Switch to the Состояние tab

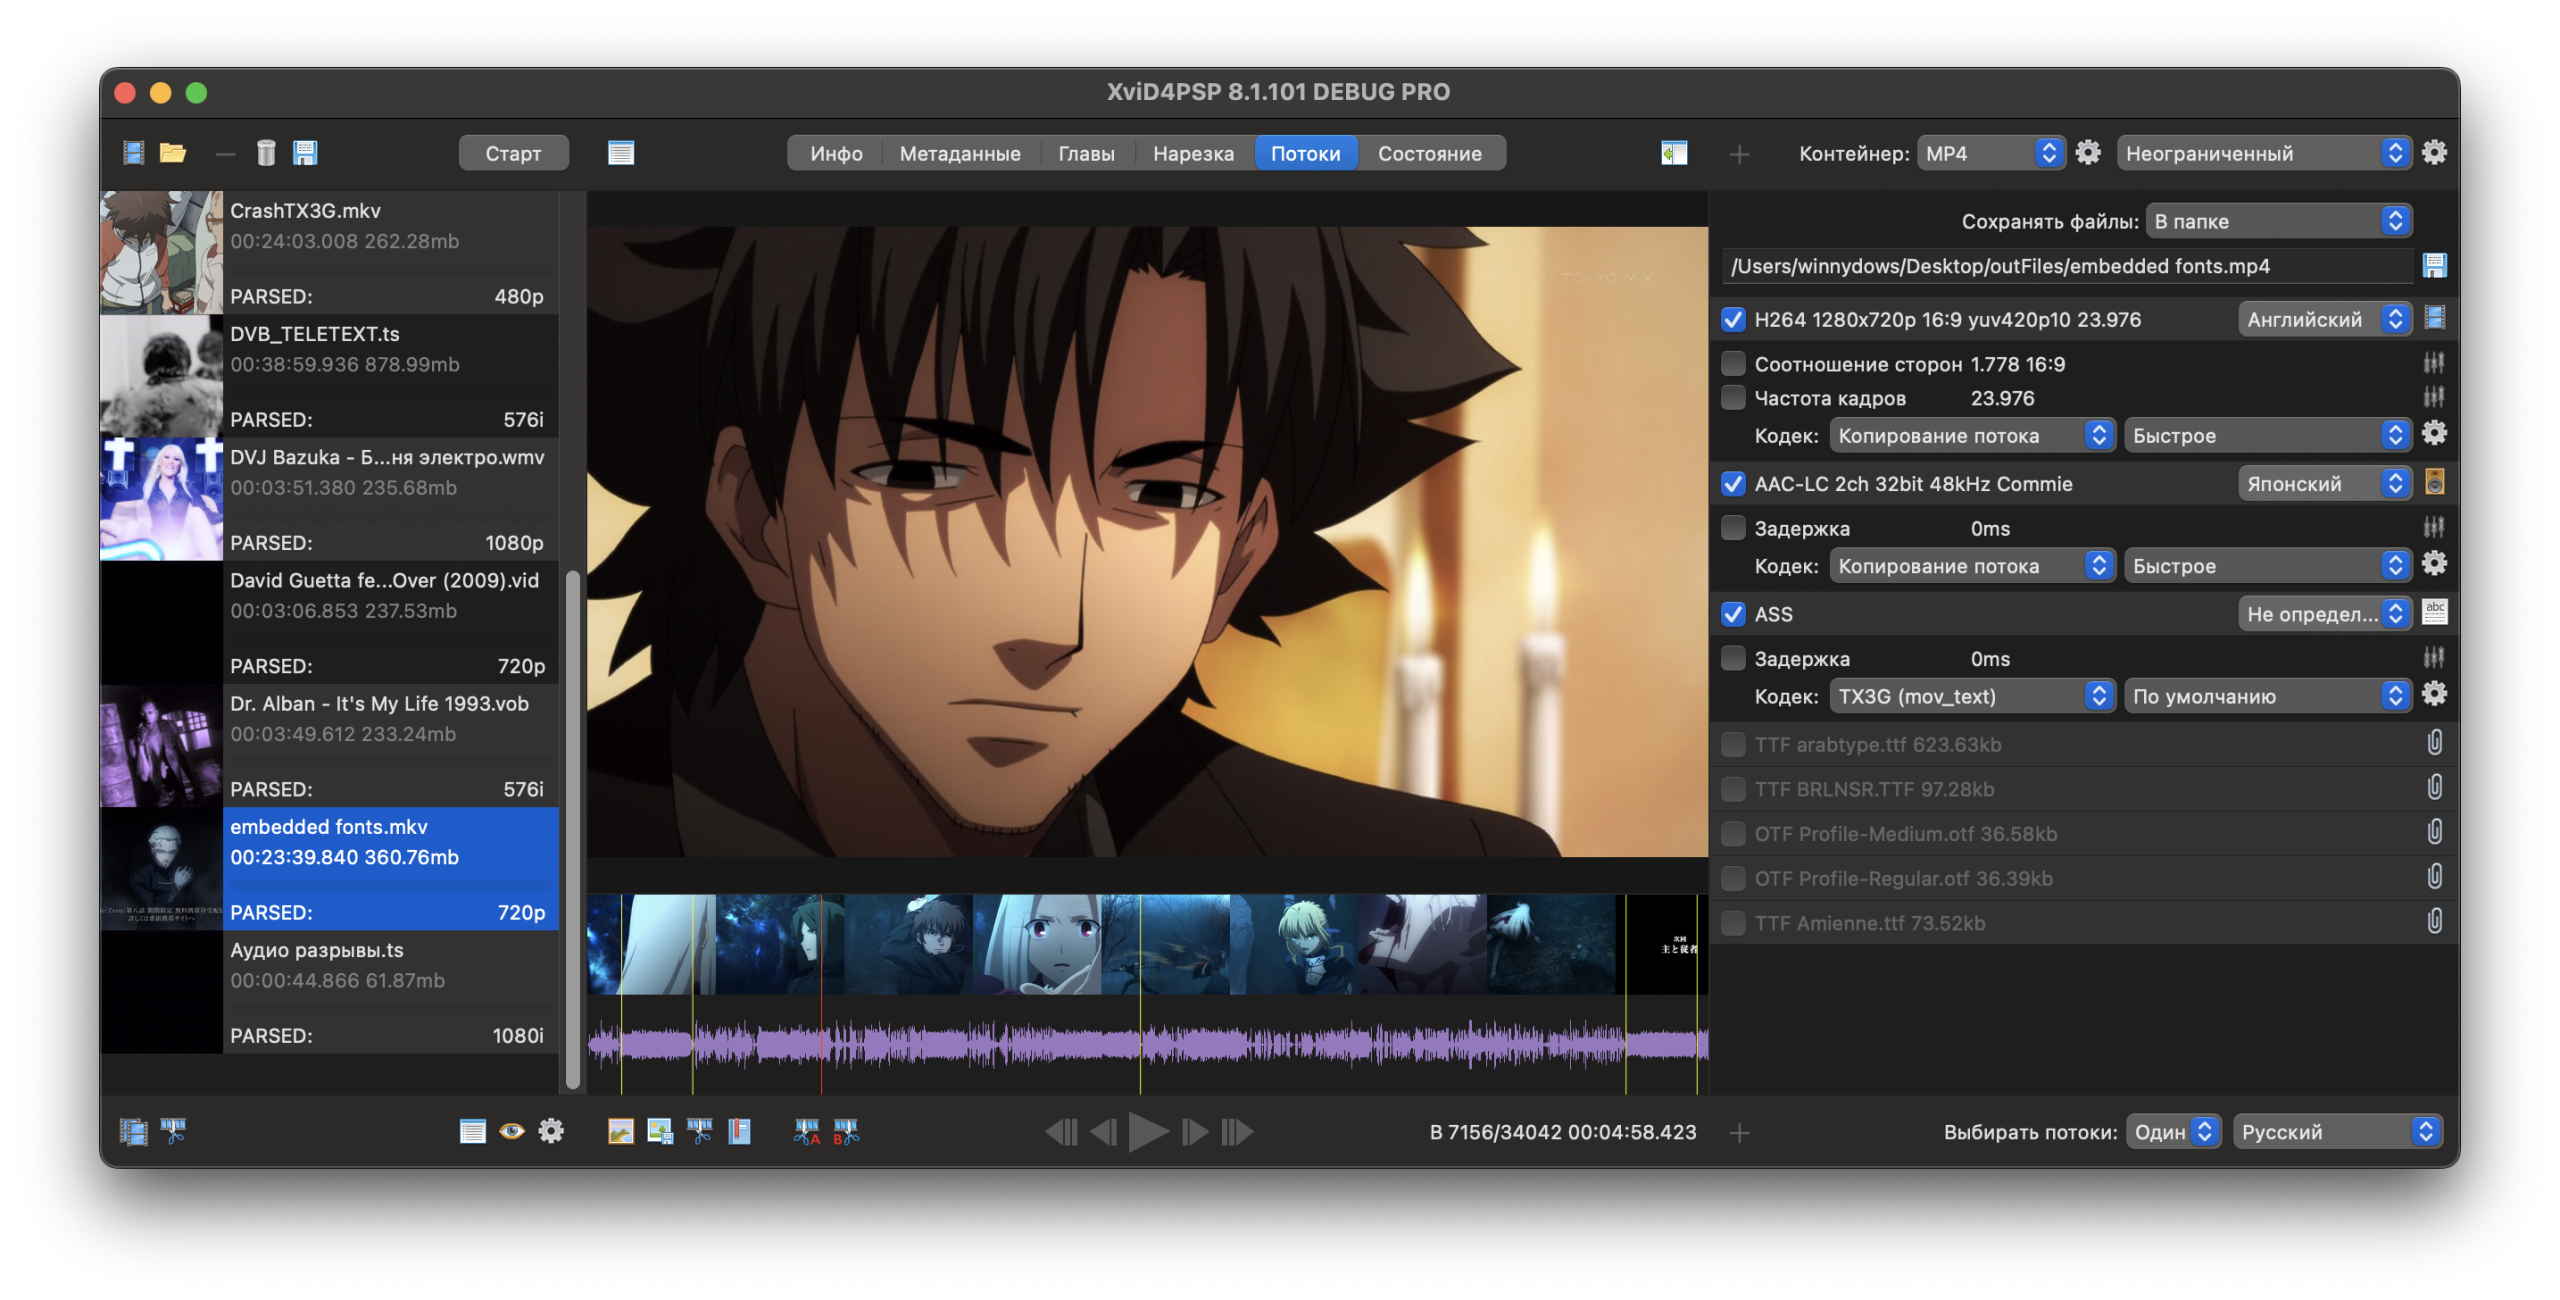pos(1430,153)
